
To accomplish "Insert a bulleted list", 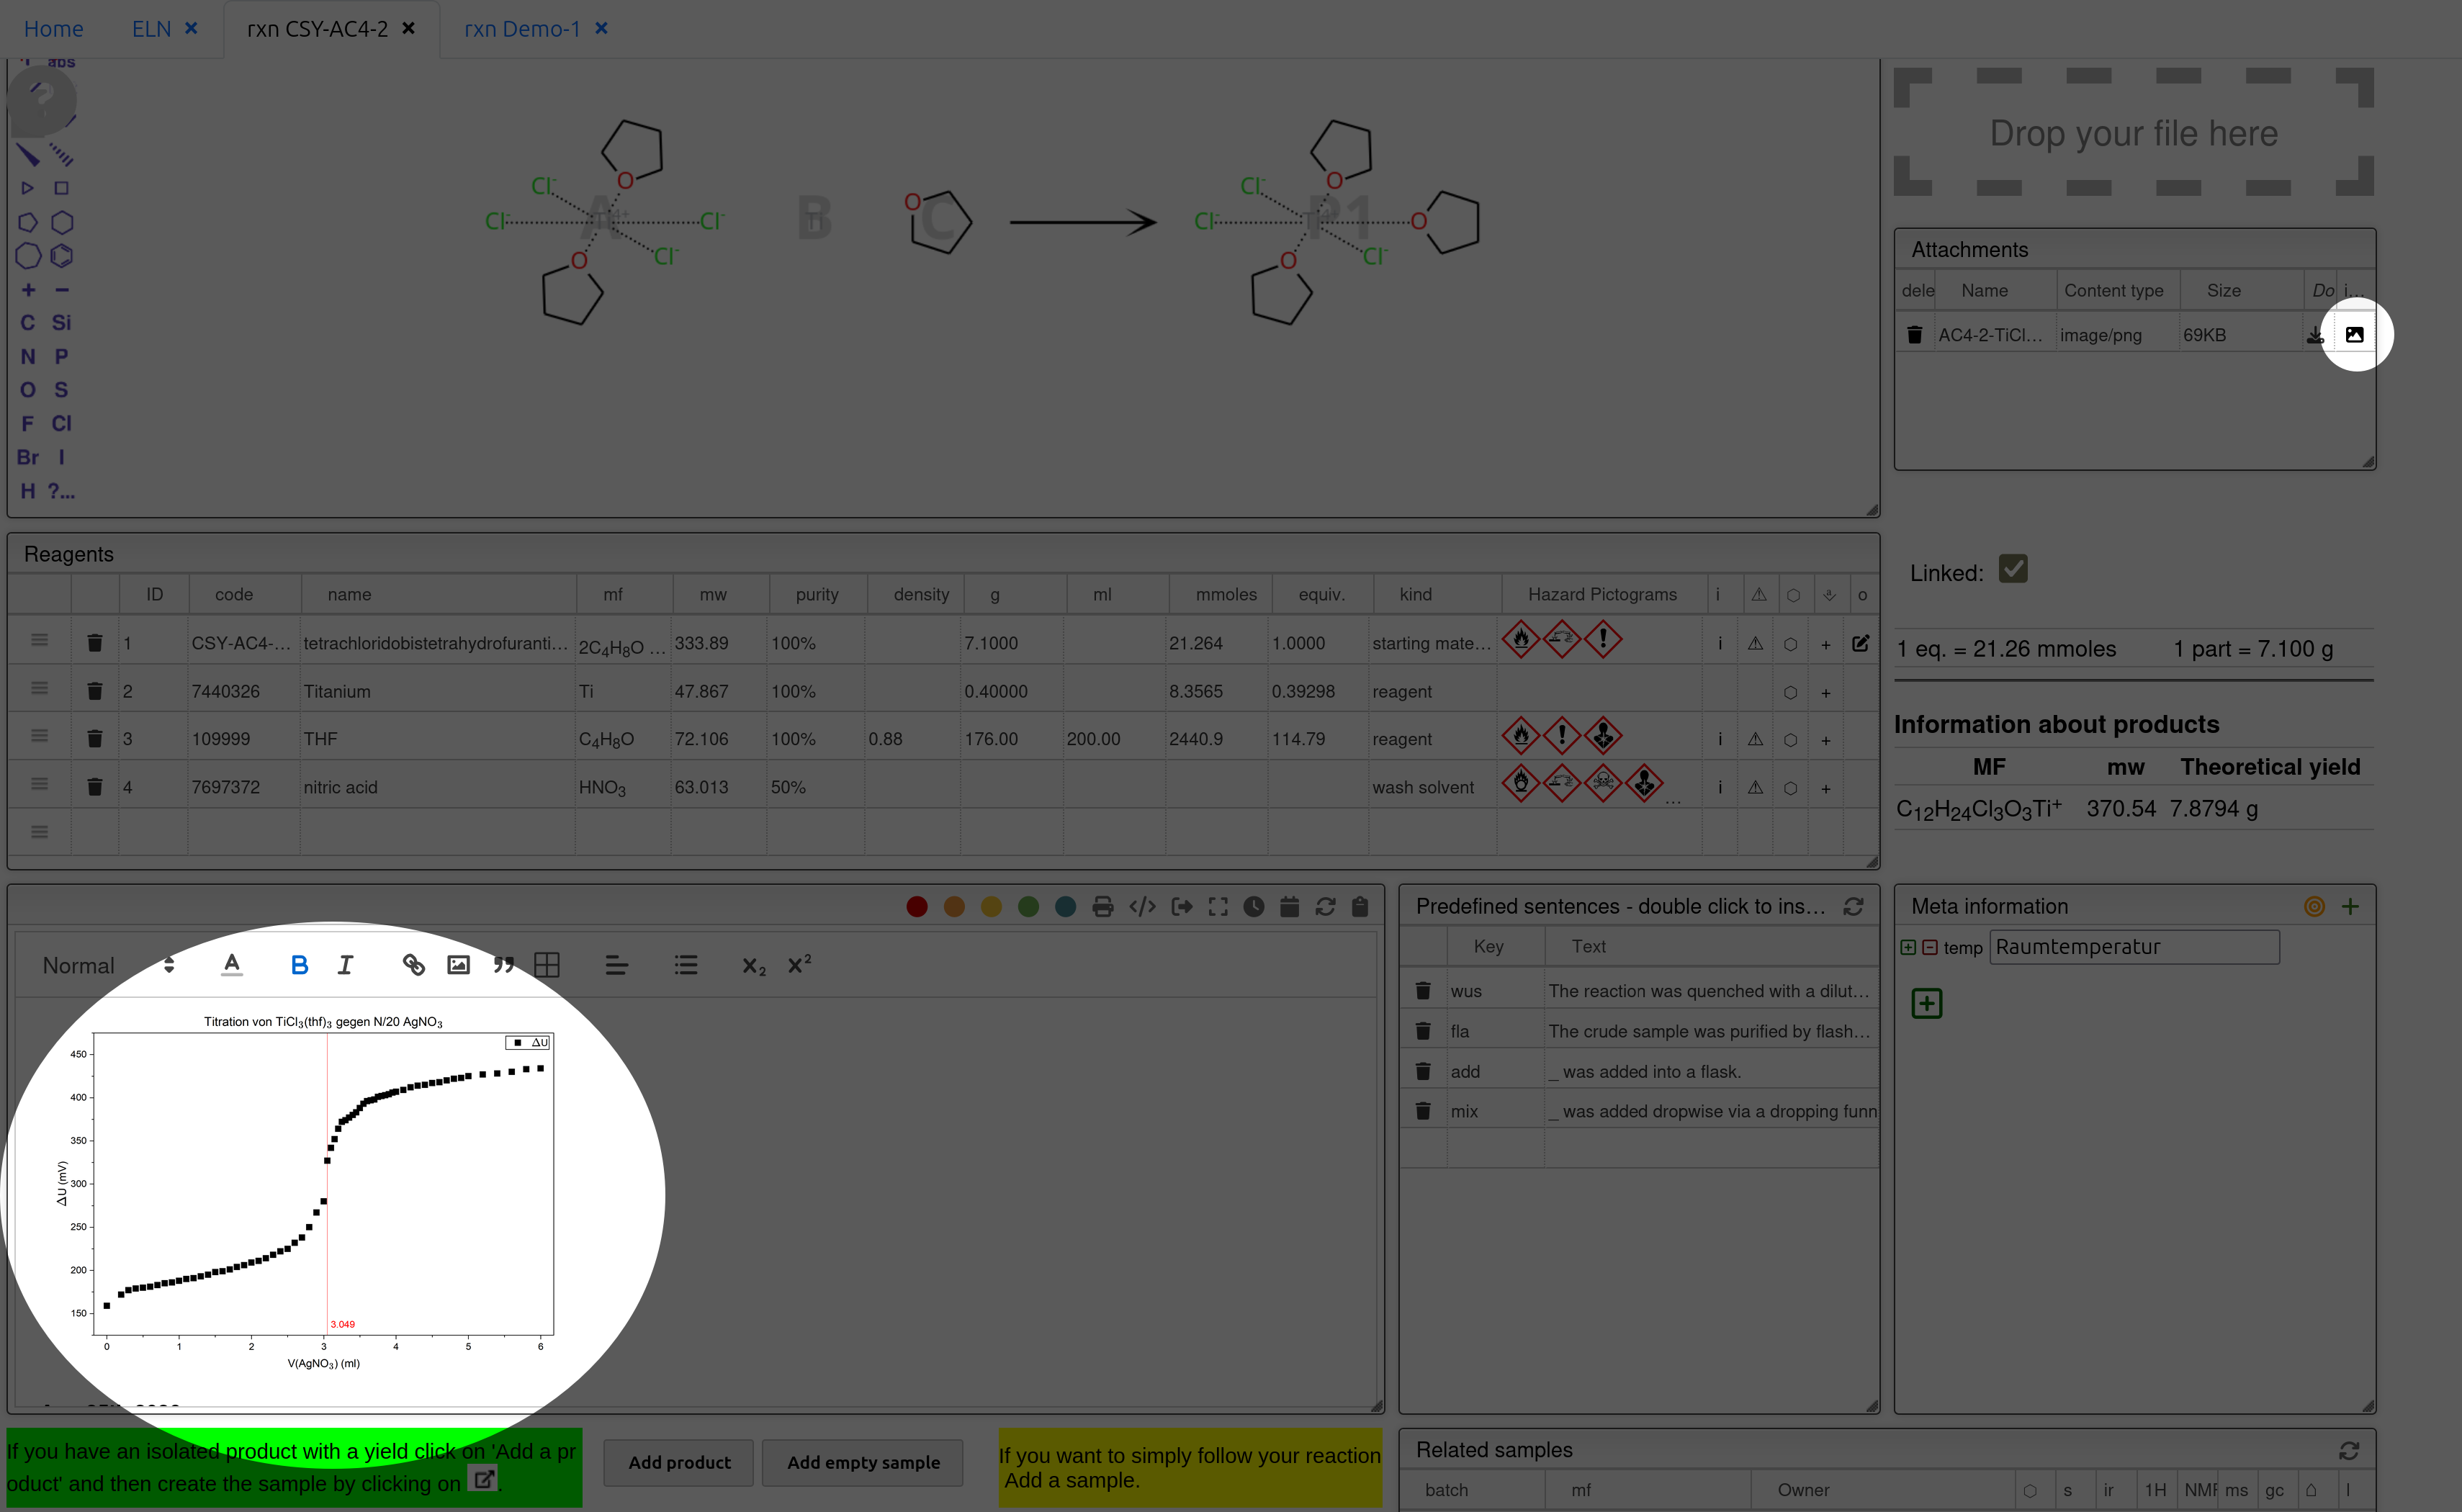I will click(x=685, y=965).
